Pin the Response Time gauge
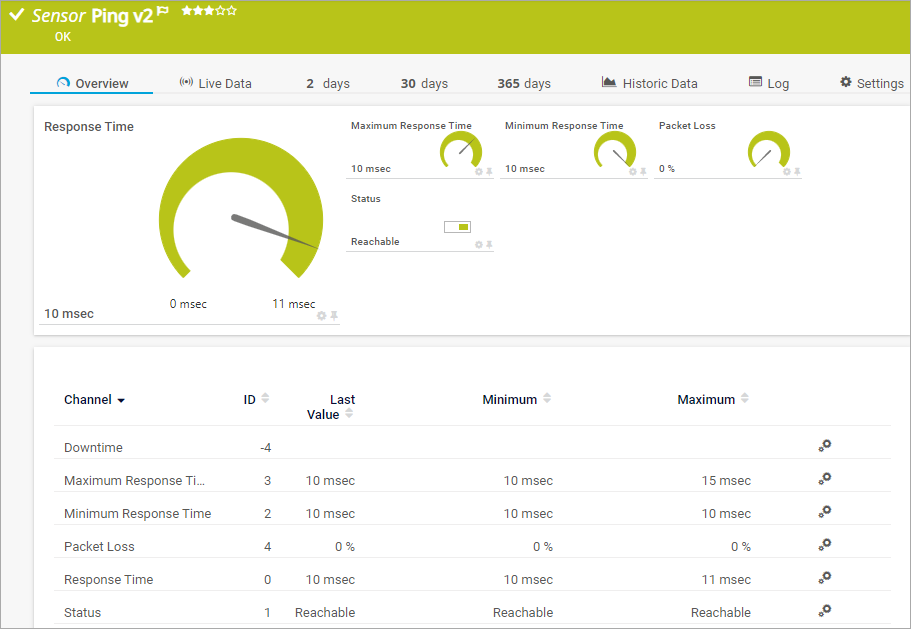The image size is (911, 629). 334,315
